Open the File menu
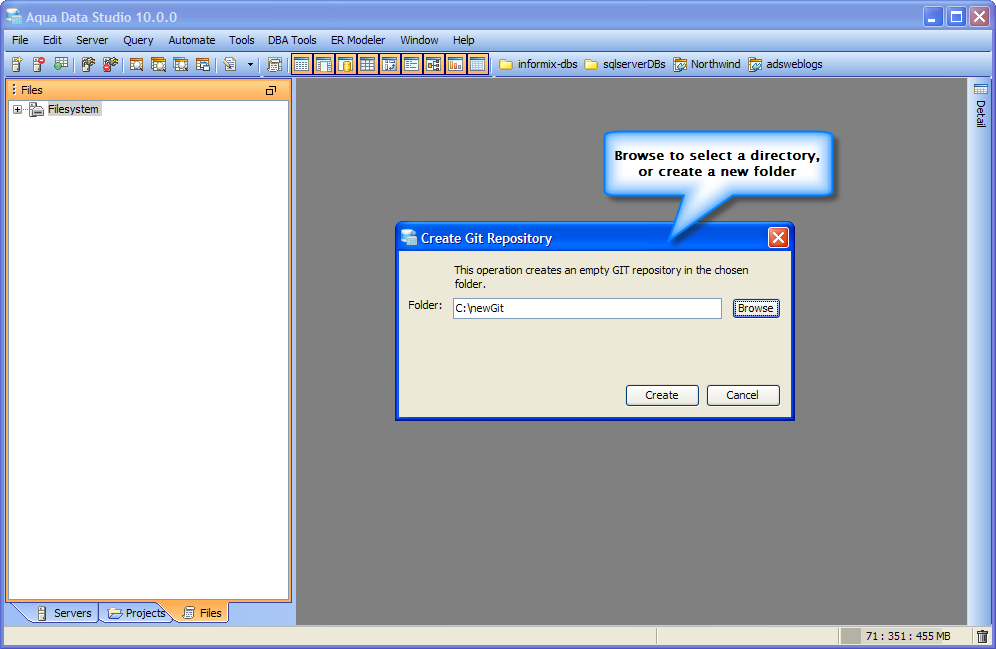996x649 pixels. coord(20,40)
